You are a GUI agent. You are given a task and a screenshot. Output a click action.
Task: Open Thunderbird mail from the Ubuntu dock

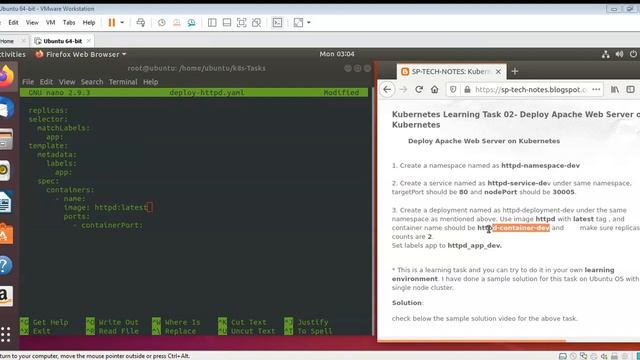pos(6,108)
